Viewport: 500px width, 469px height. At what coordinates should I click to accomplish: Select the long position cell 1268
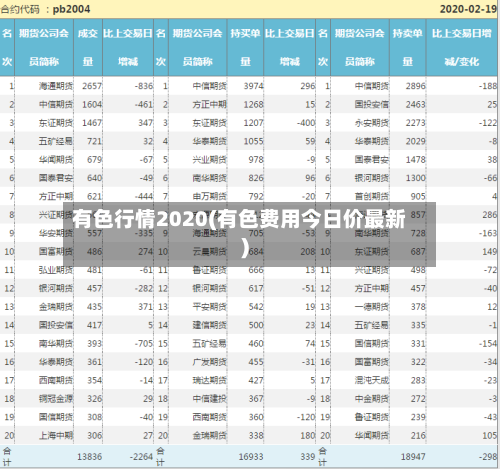[x=254, y=104]
